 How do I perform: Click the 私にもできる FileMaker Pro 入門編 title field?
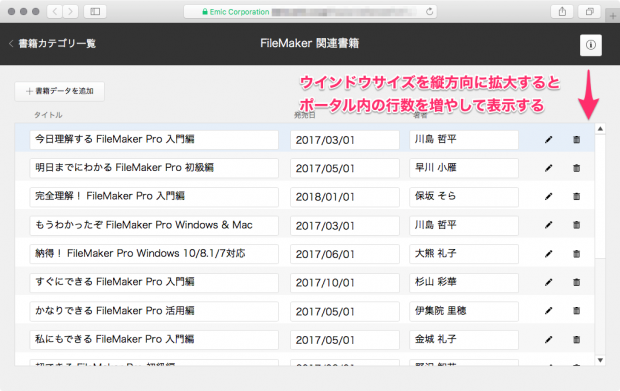point(154,340)
